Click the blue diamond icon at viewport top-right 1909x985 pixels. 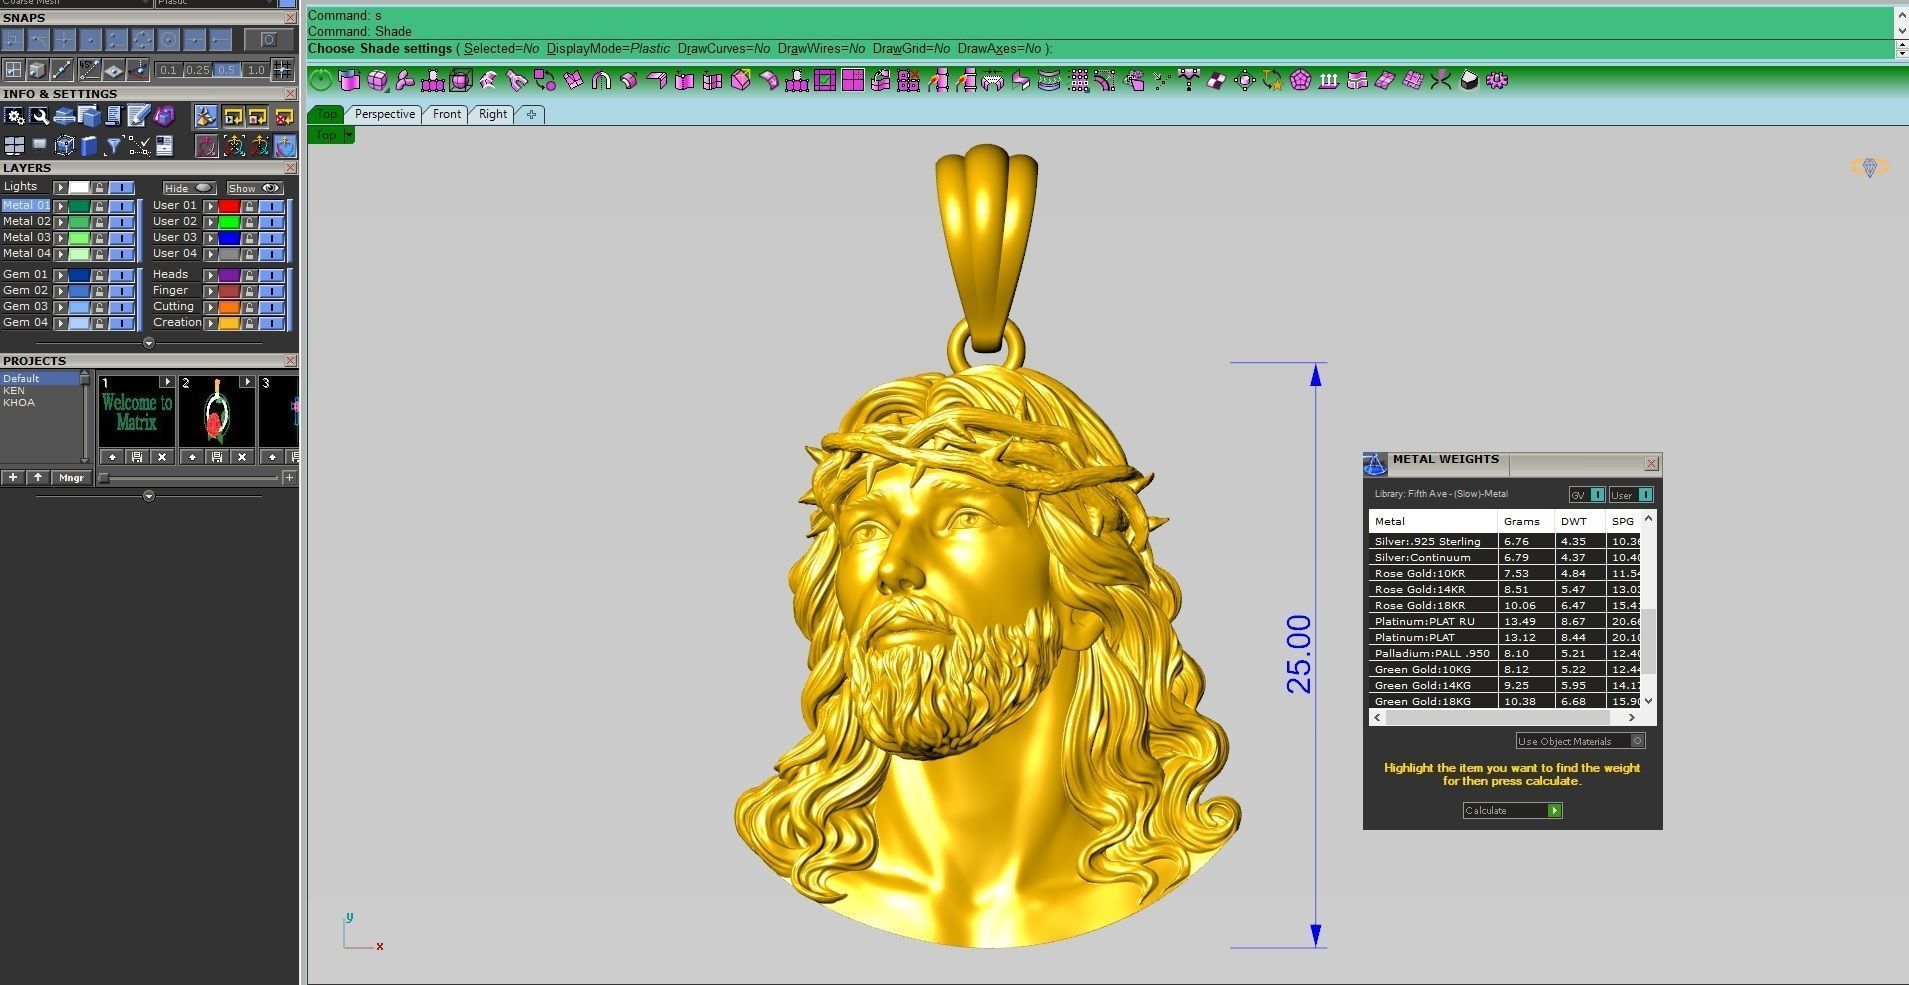(x=1869, y=167)
